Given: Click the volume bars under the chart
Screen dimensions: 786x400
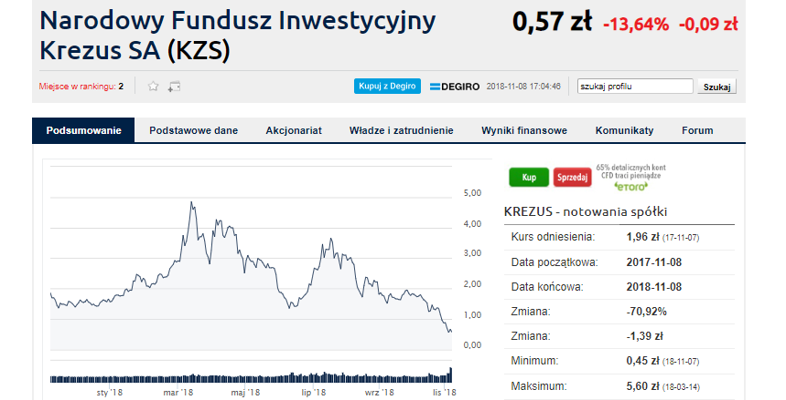Looking at the screenshot, I should point(251,377).
